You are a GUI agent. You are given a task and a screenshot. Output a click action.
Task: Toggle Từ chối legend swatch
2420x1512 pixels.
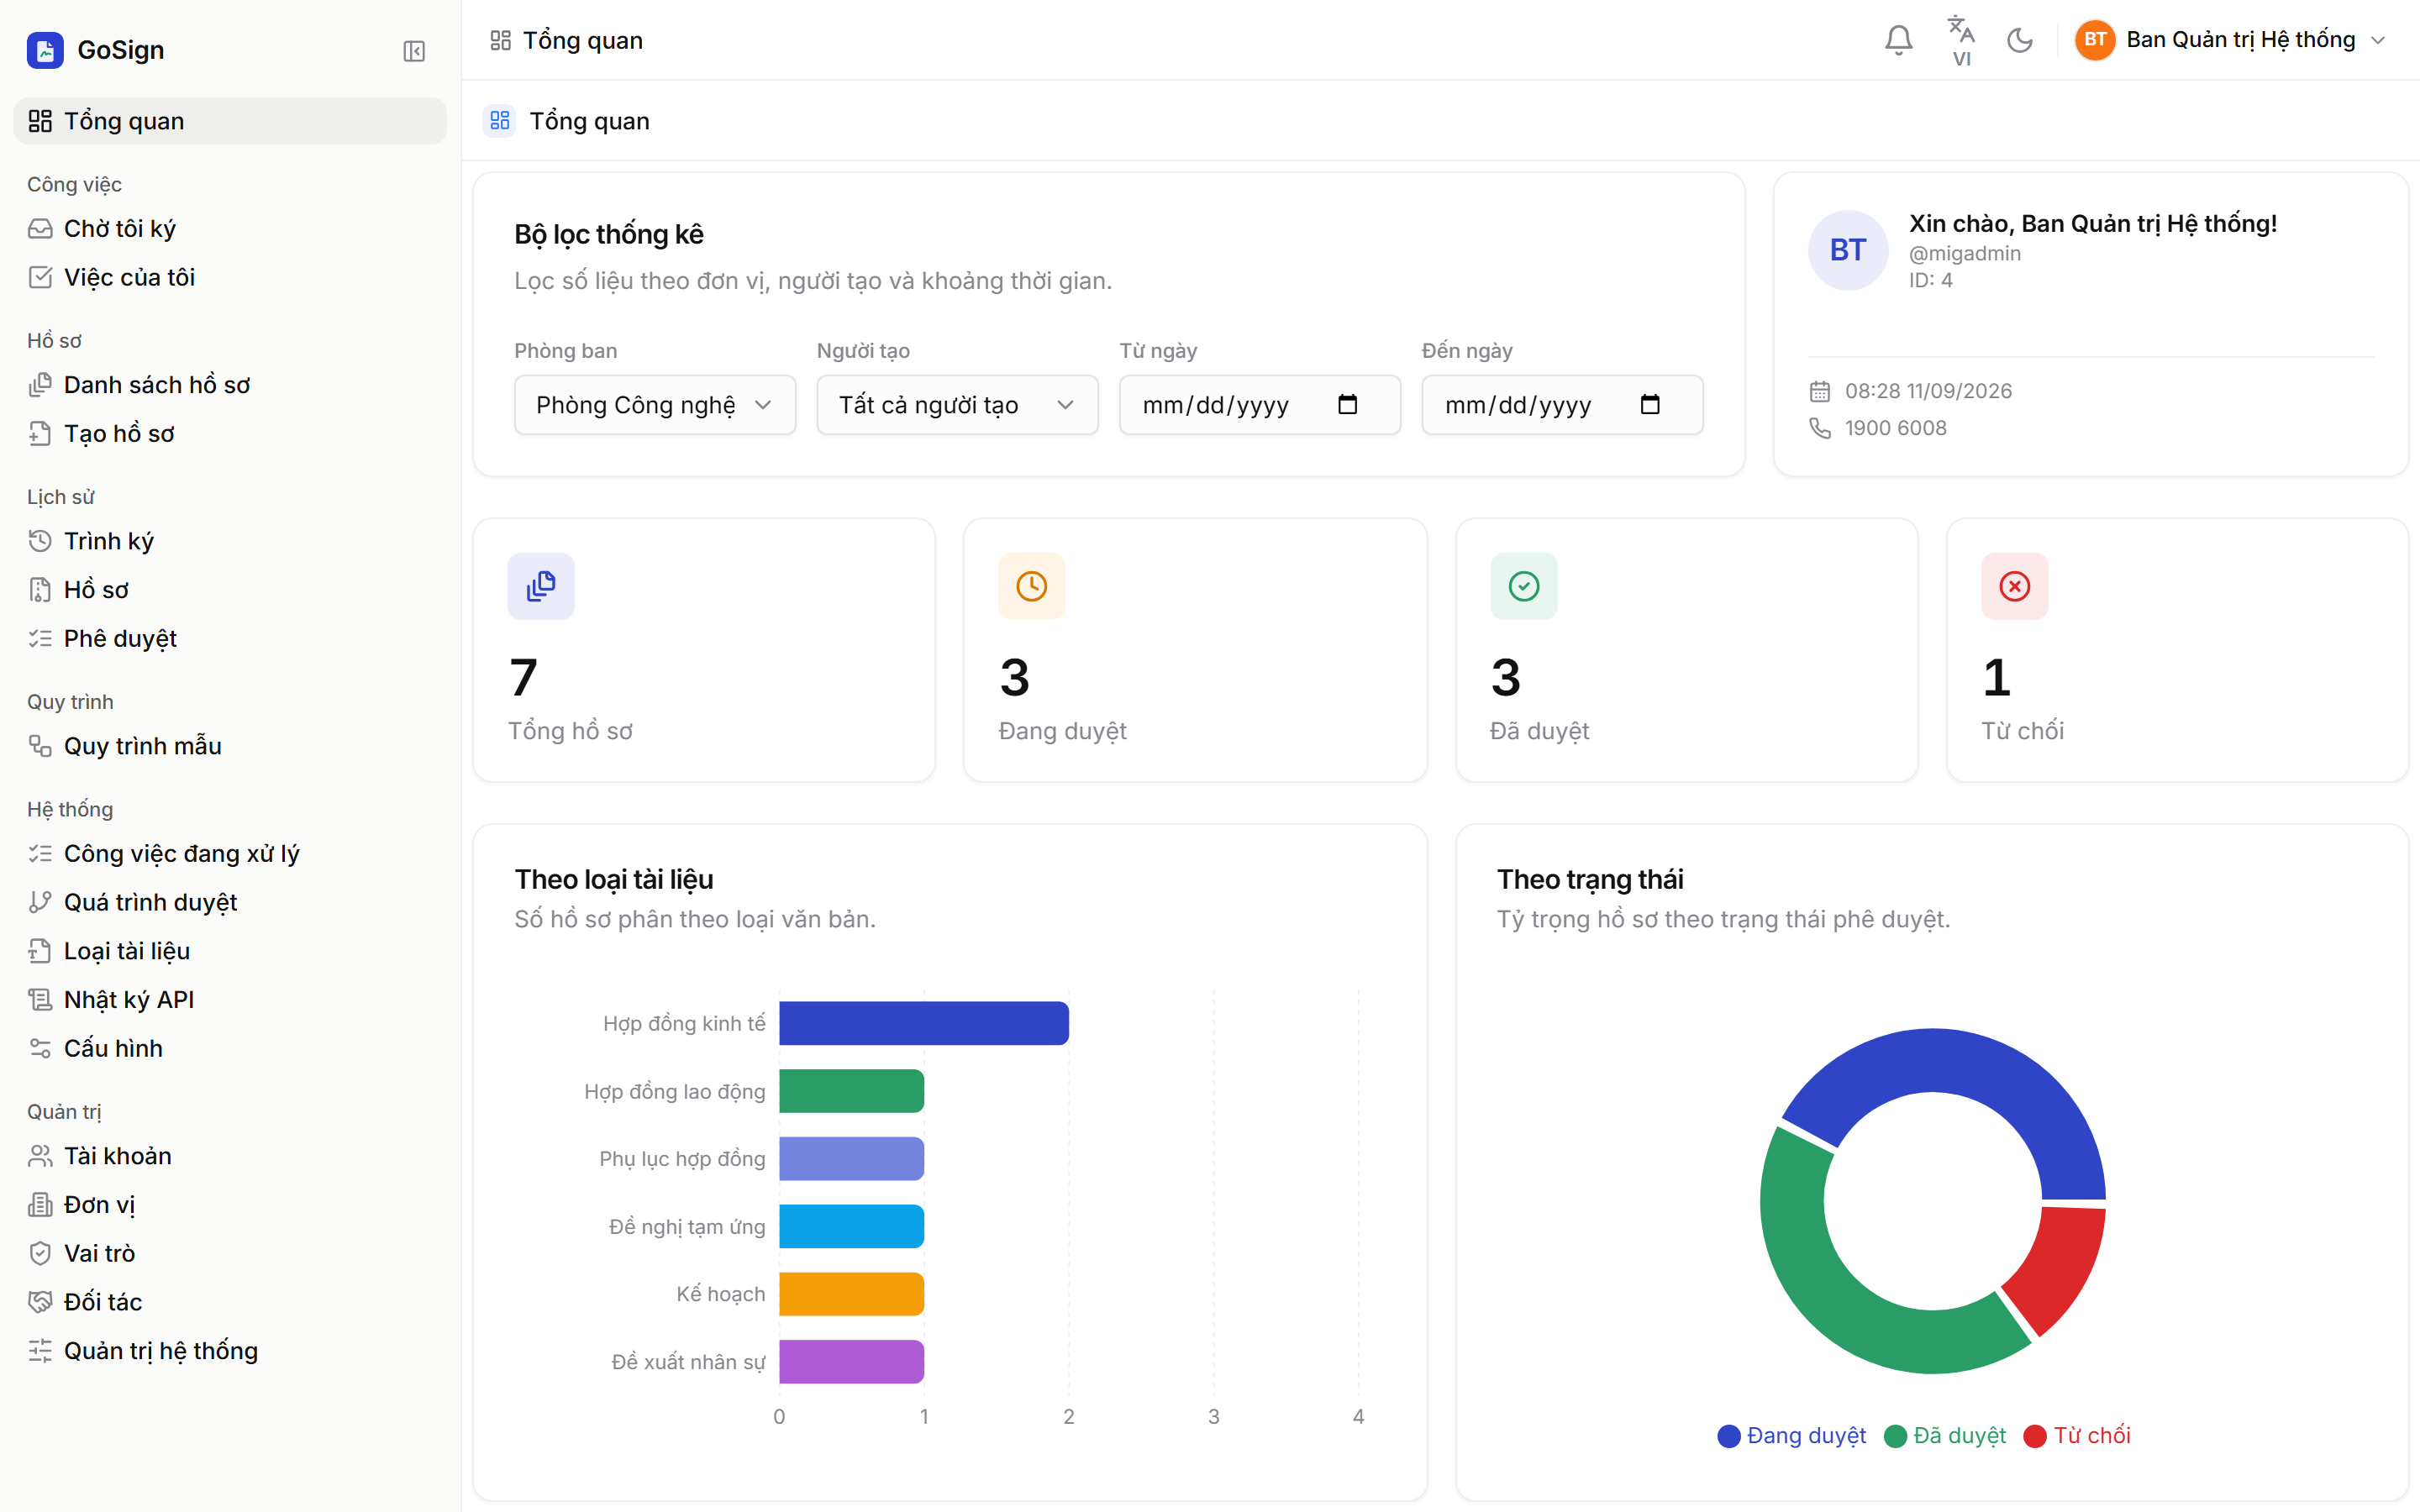click(x=2034, y=1436)
